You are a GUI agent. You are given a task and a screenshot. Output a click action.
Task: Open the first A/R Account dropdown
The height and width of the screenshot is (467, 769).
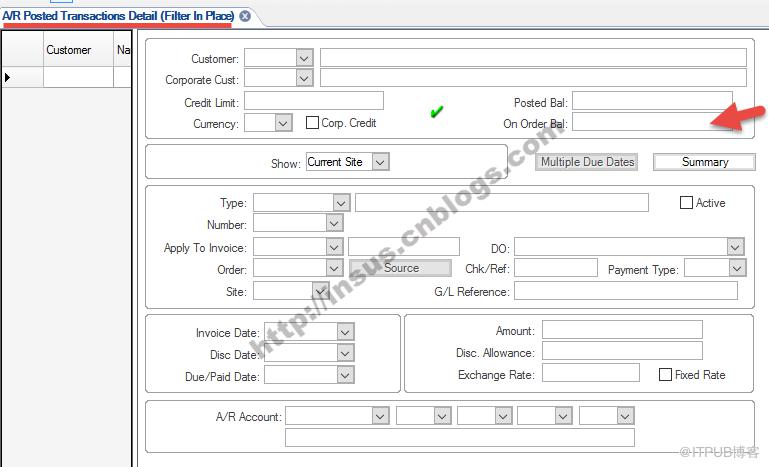tap(381, 416)
